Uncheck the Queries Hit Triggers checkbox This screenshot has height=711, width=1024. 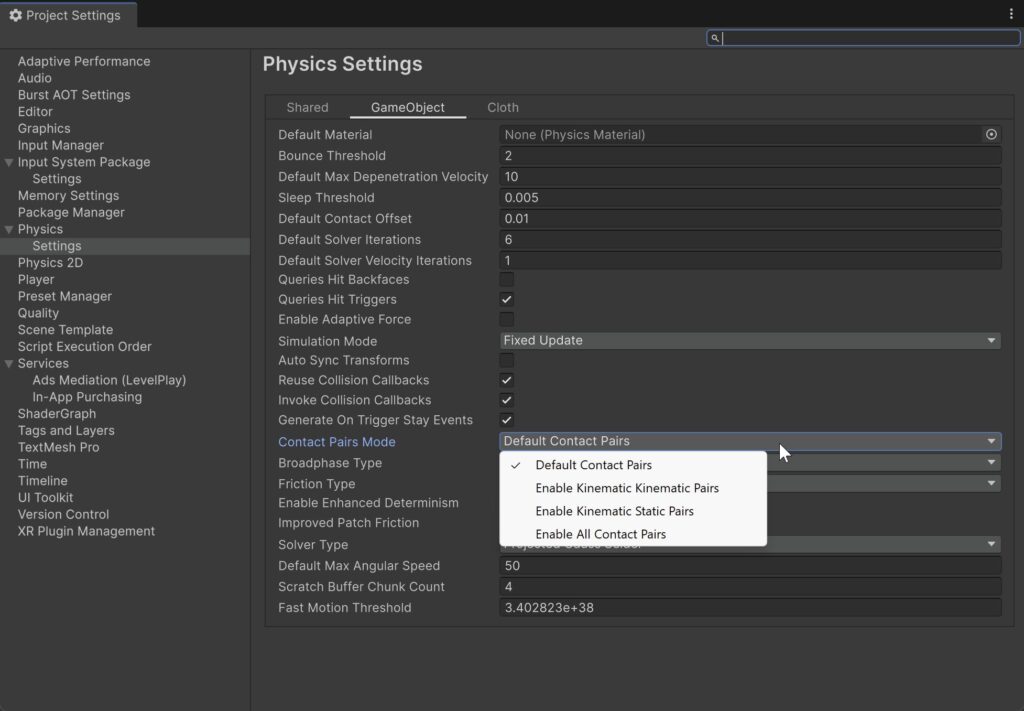(x=507, y=299)
